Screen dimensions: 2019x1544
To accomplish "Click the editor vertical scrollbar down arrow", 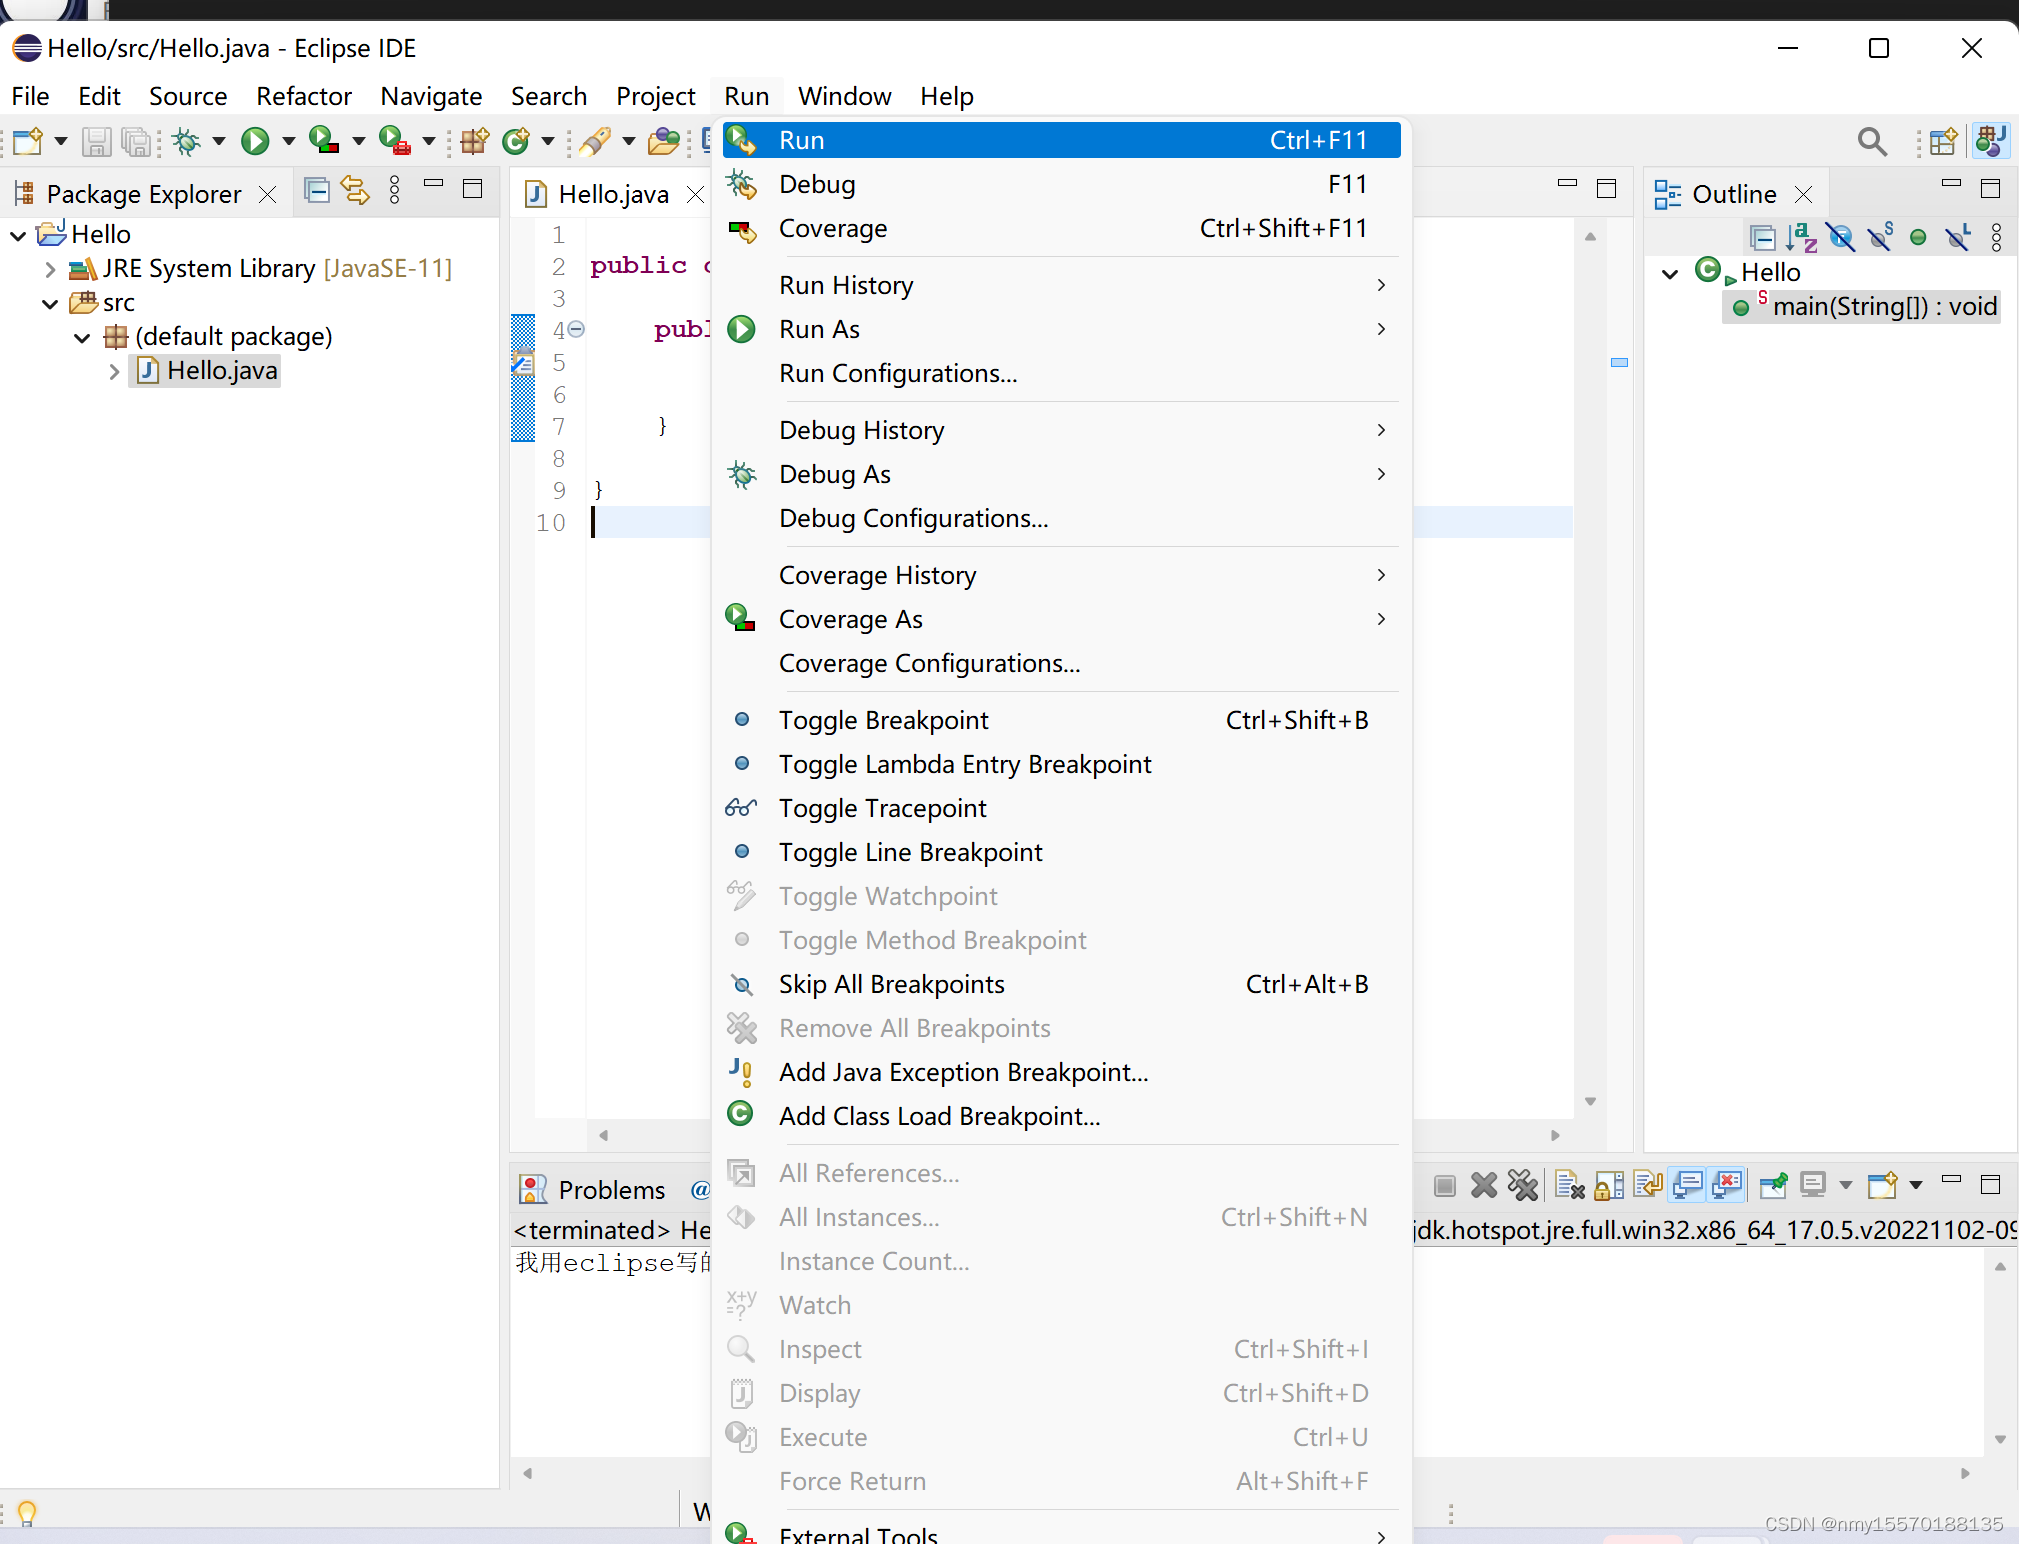I will [1590, 1101].
